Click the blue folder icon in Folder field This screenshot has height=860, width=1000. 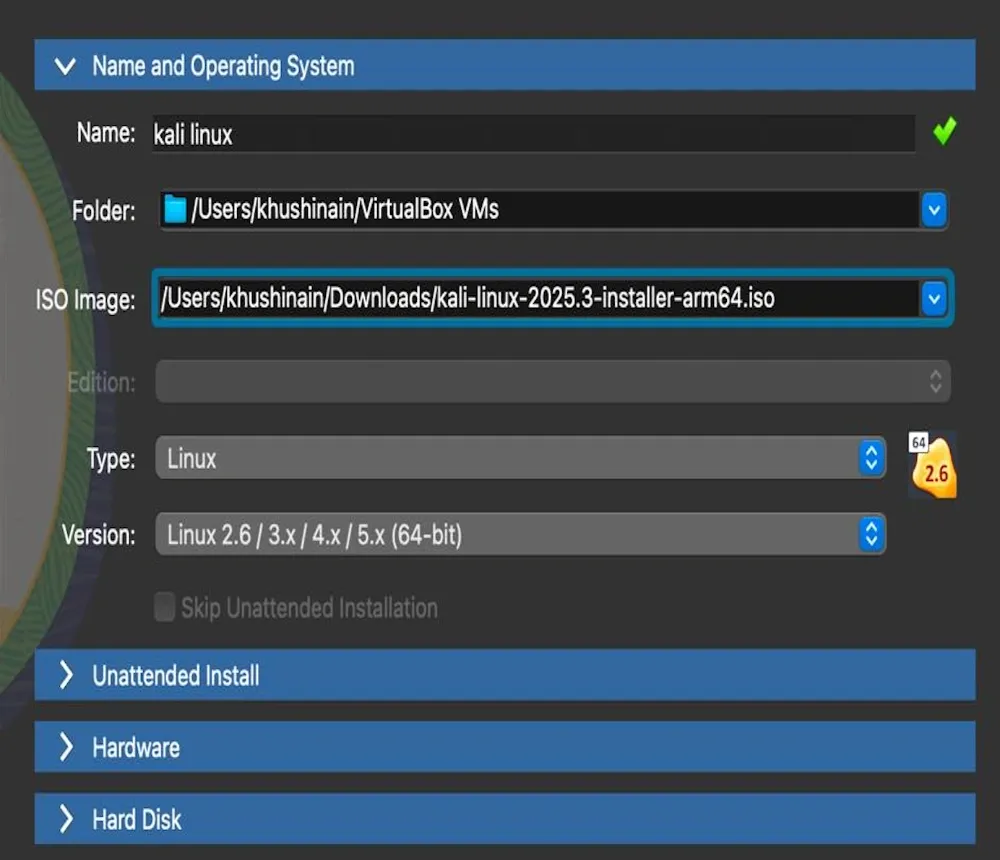coord(175,209)
